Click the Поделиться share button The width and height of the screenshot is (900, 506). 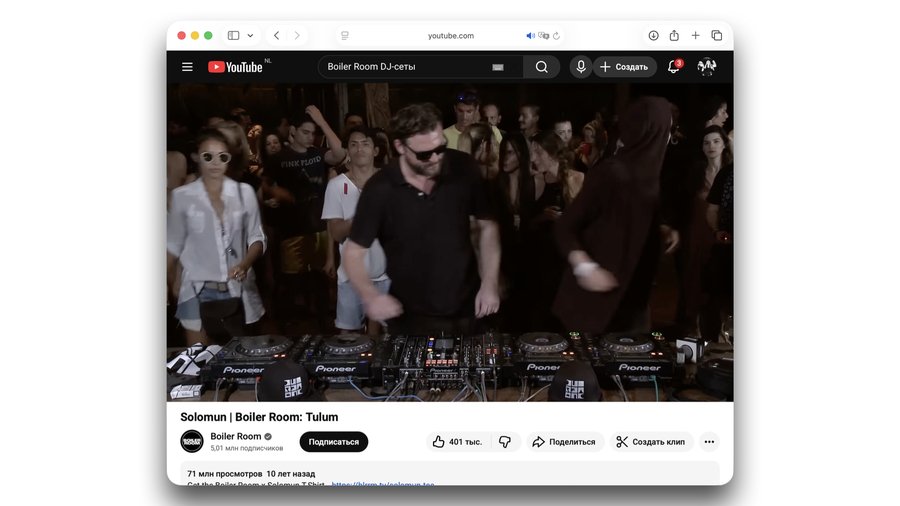564,442
